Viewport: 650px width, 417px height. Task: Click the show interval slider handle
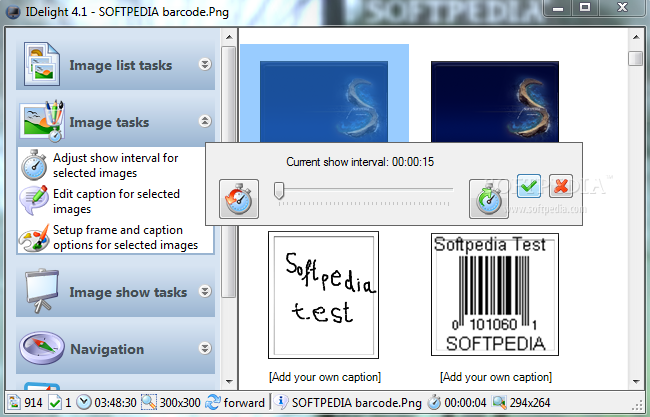pyautogui.click(x=279, y=190)
